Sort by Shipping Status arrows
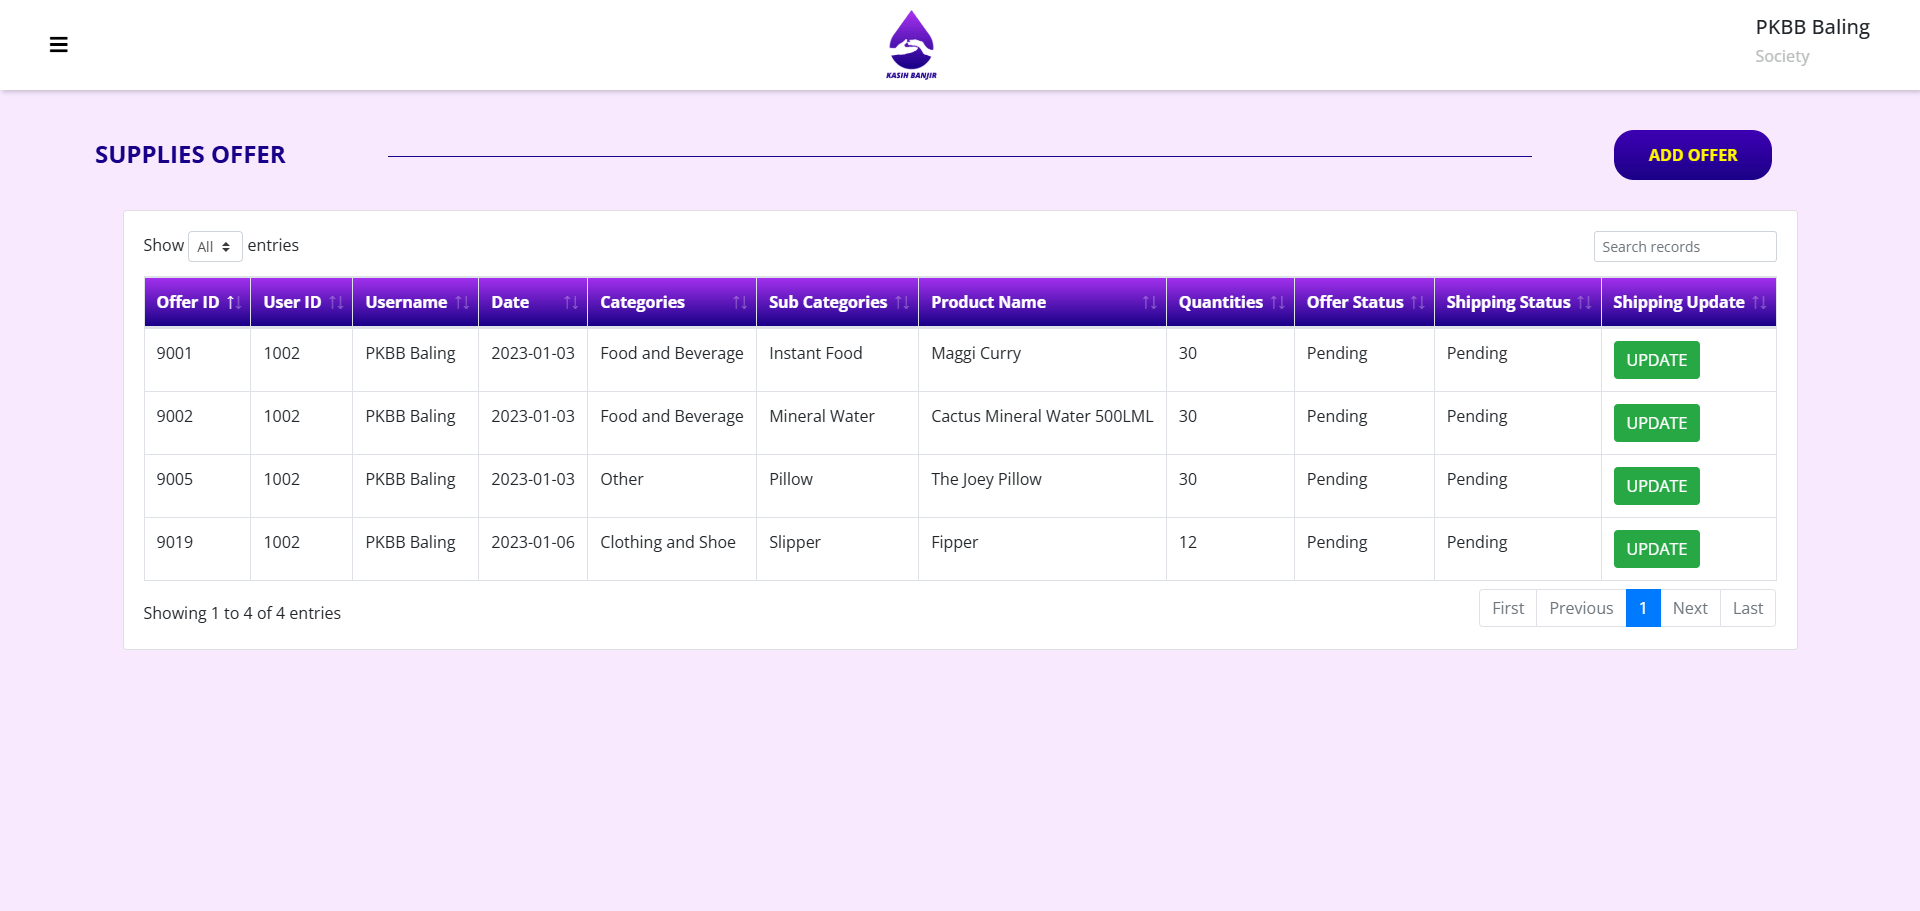 [x=1584, y=303]
